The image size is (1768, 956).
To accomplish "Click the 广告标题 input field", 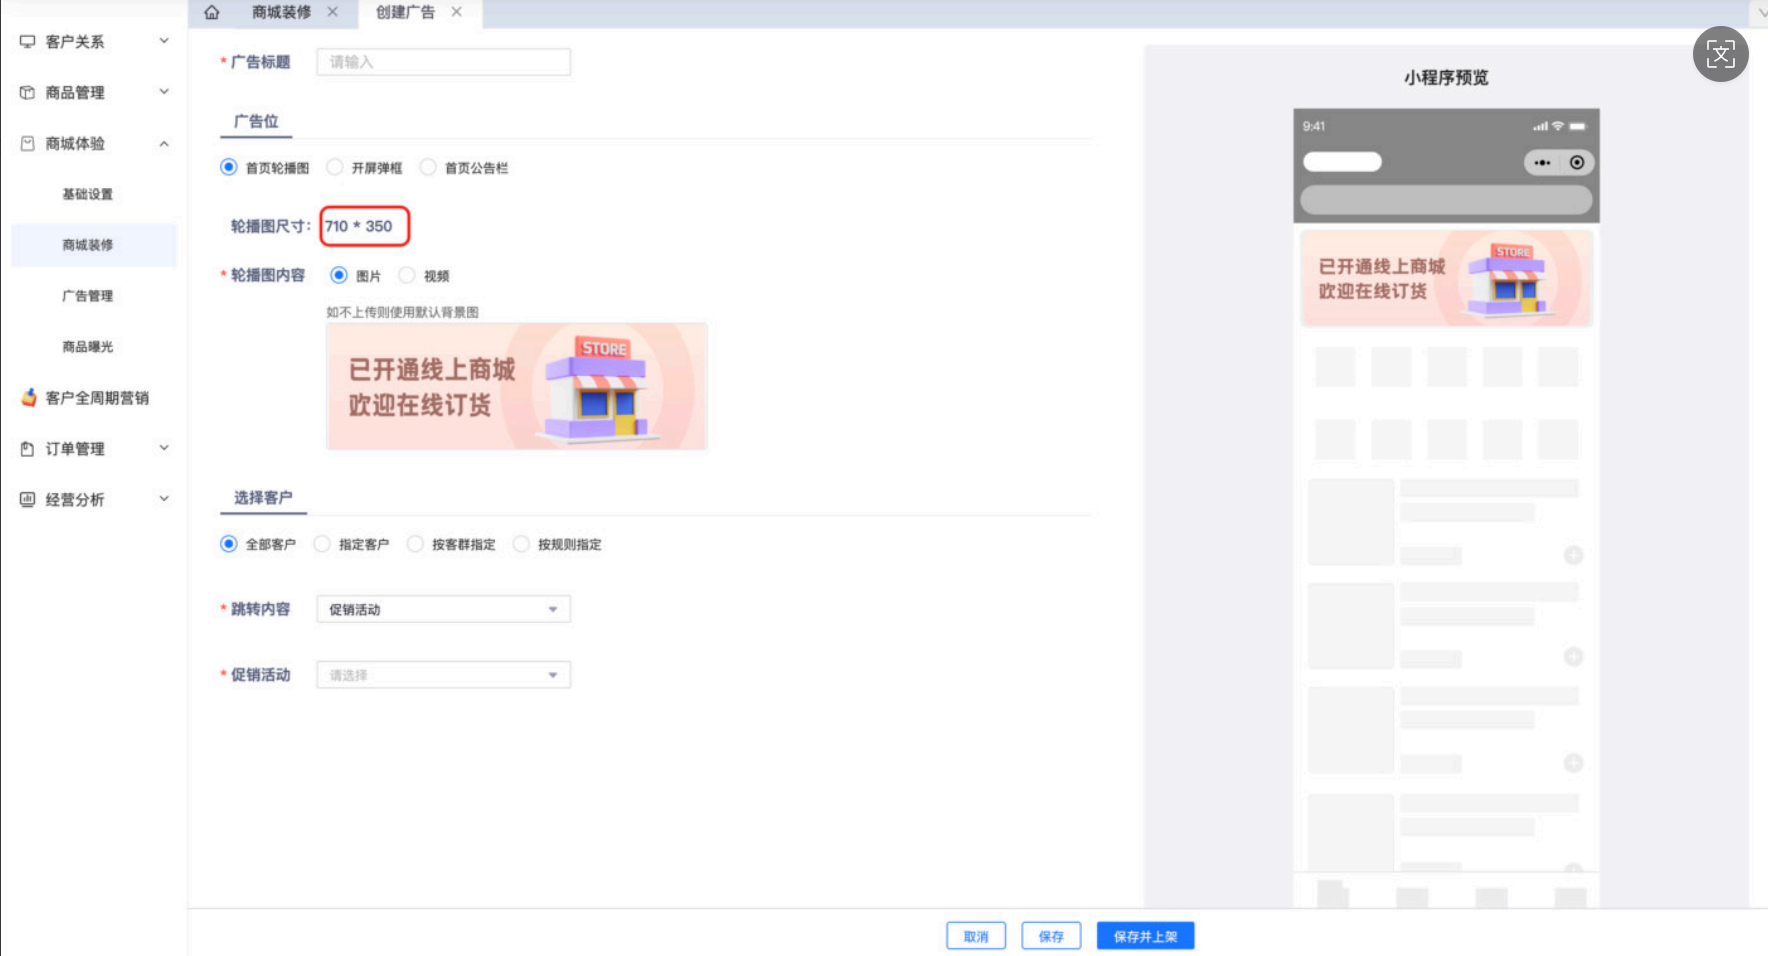I will (x=443, y=62).
